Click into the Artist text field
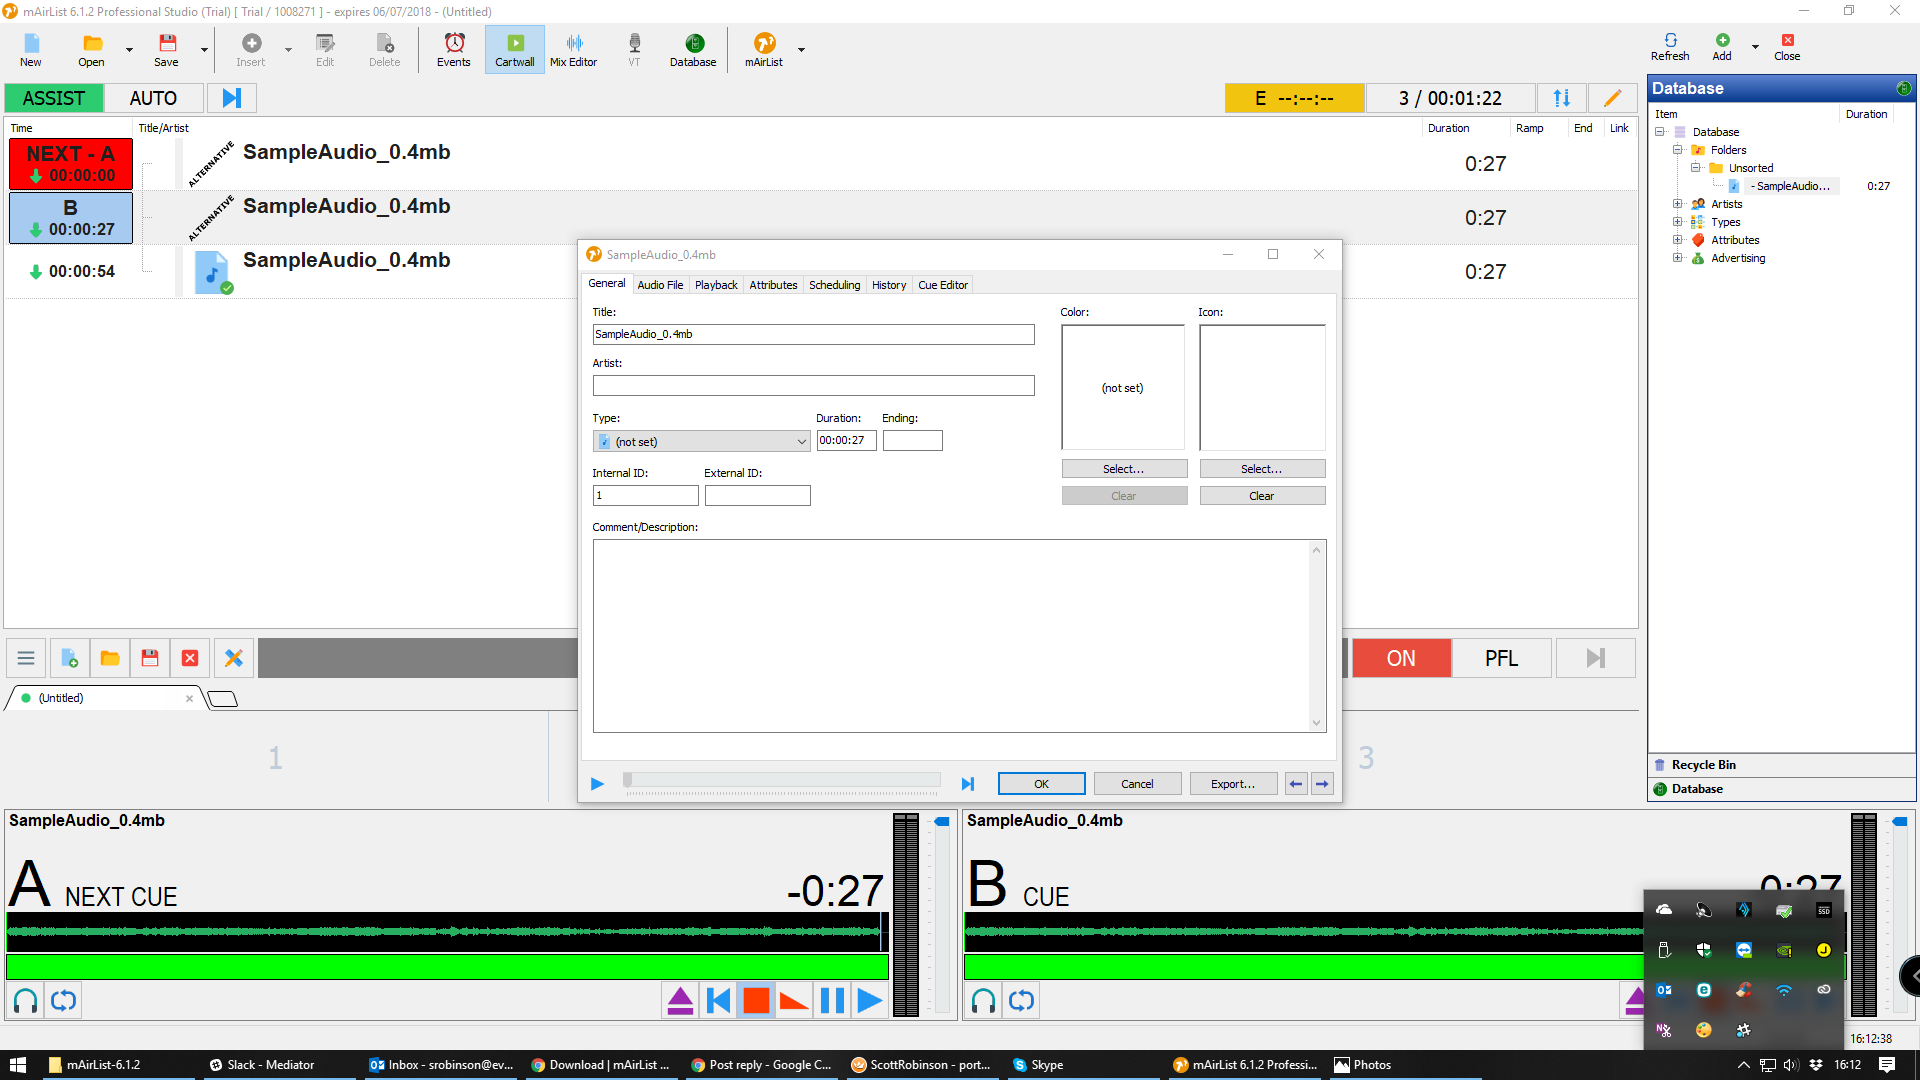This screenshot has width=1920, height=1080. (x=812, y=386)
